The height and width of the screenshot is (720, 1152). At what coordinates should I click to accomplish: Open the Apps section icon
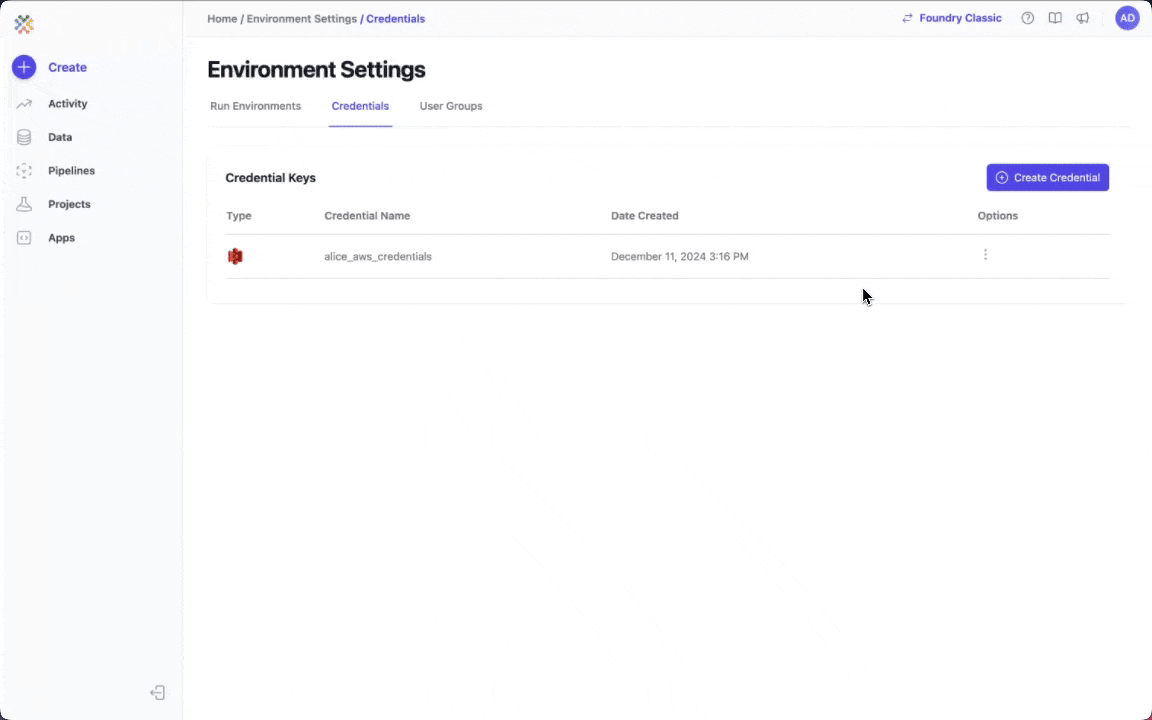(24, 238)
